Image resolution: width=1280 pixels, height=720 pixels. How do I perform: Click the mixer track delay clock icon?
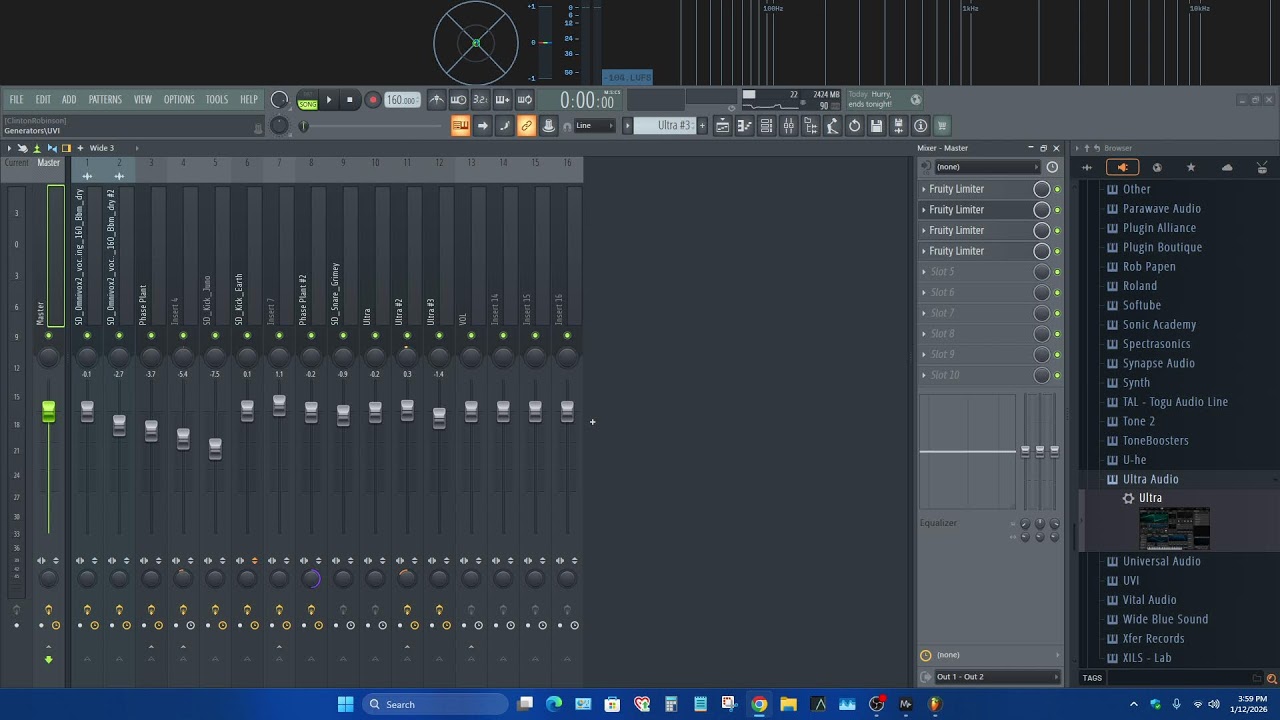coord(1052,167)
